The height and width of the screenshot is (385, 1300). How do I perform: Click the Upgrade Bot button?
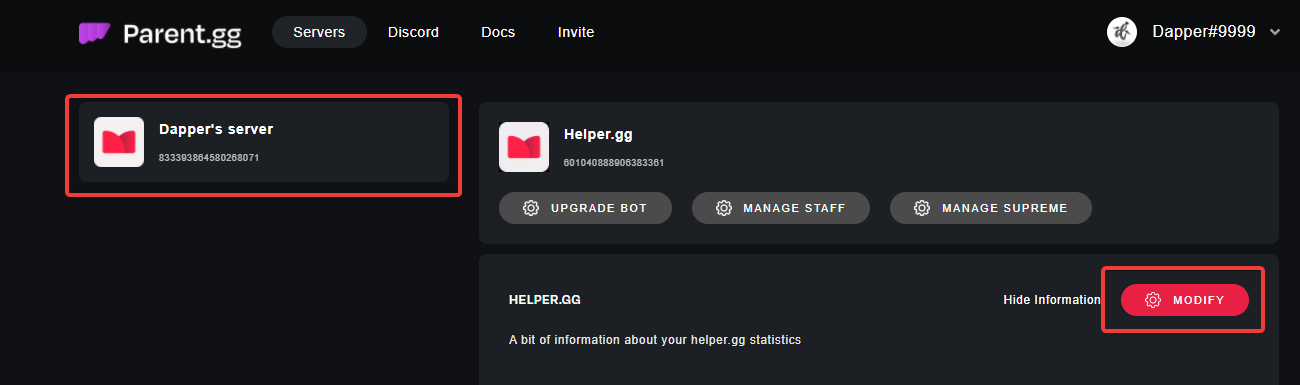(x=585, y=208)
